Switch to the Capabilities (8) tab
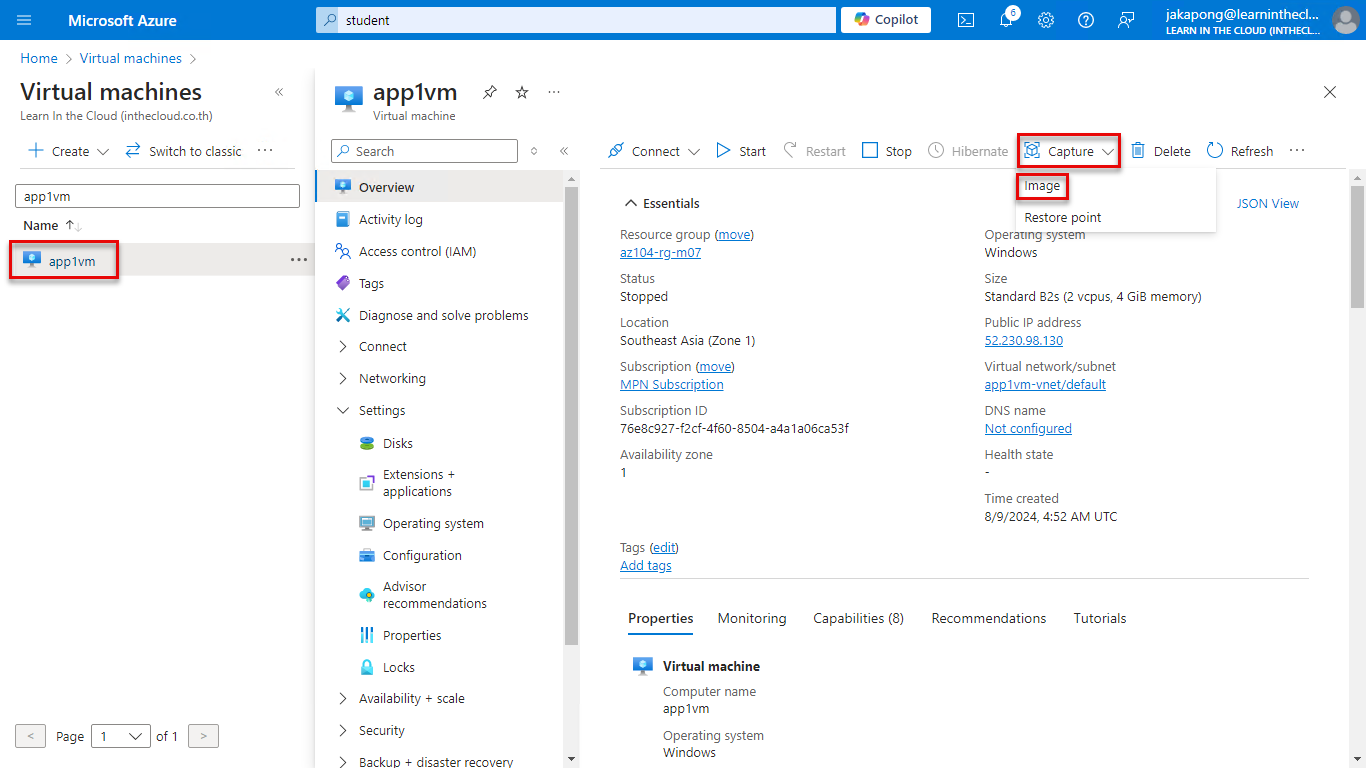Image resolution: width=1366 pixels, height=768 pixels. (x=858, y=618)
